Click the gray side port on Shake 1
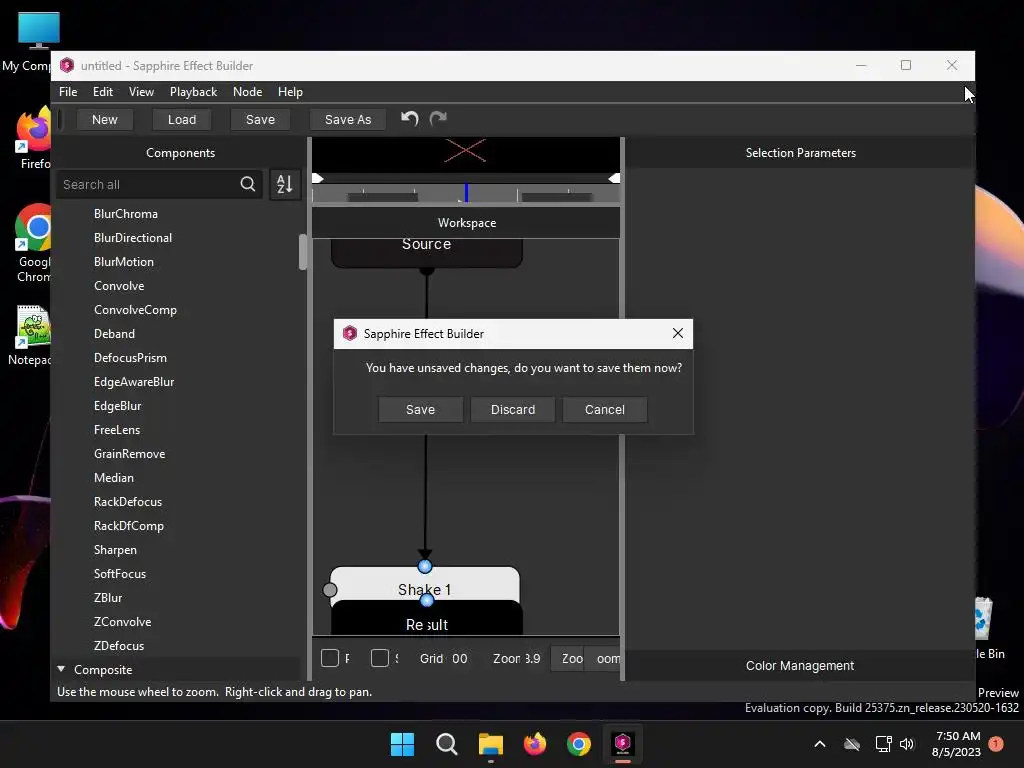This screenshot has width=1024, height=768. (330, 590)
